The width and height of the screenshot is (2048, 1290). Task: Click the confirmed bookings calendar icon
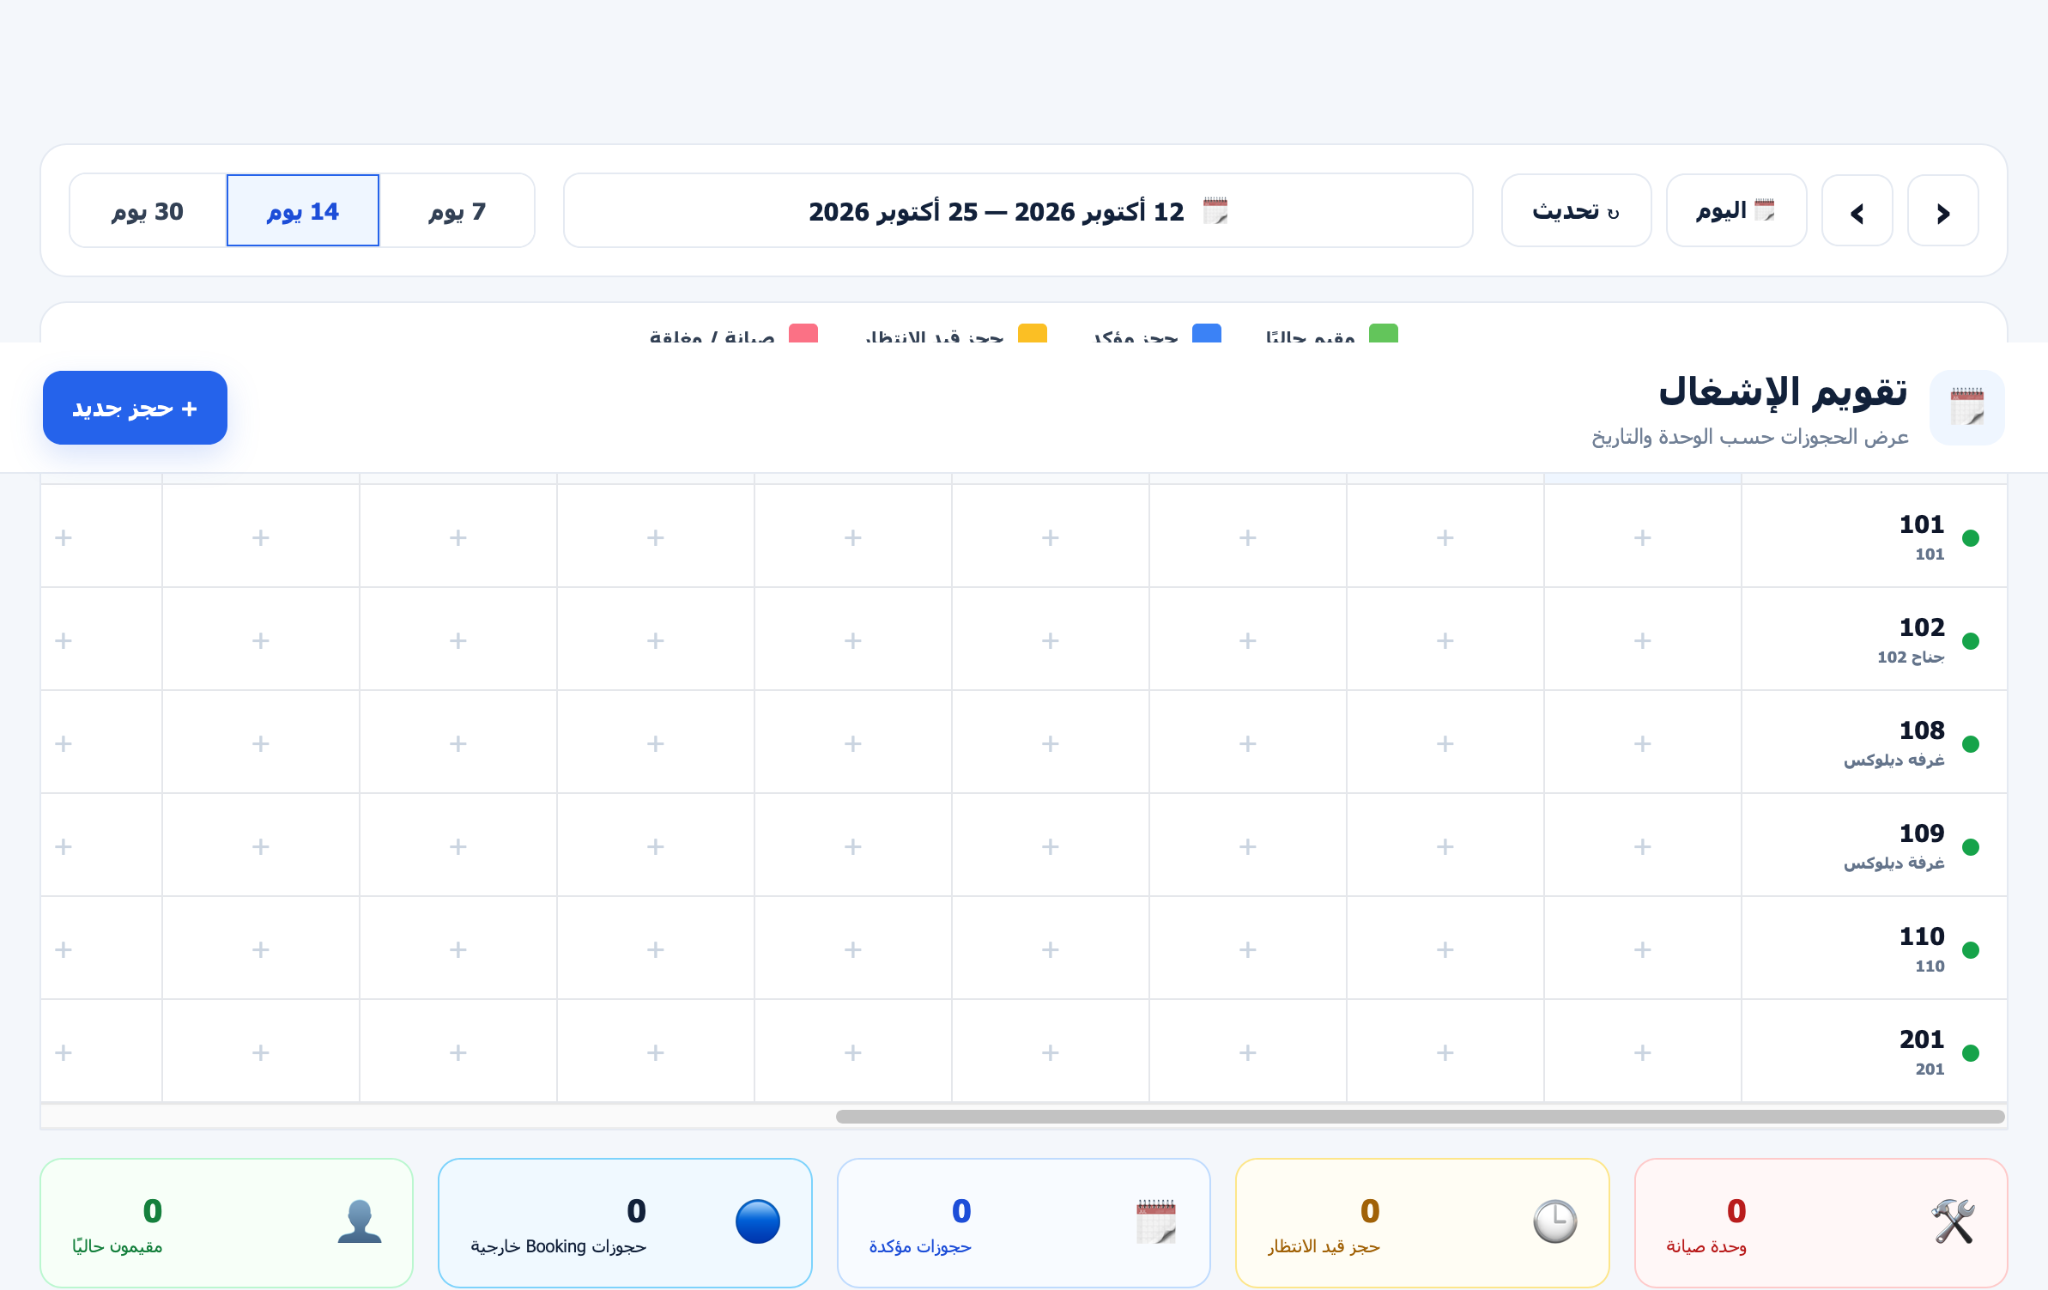click(x=1156, y=1221)
